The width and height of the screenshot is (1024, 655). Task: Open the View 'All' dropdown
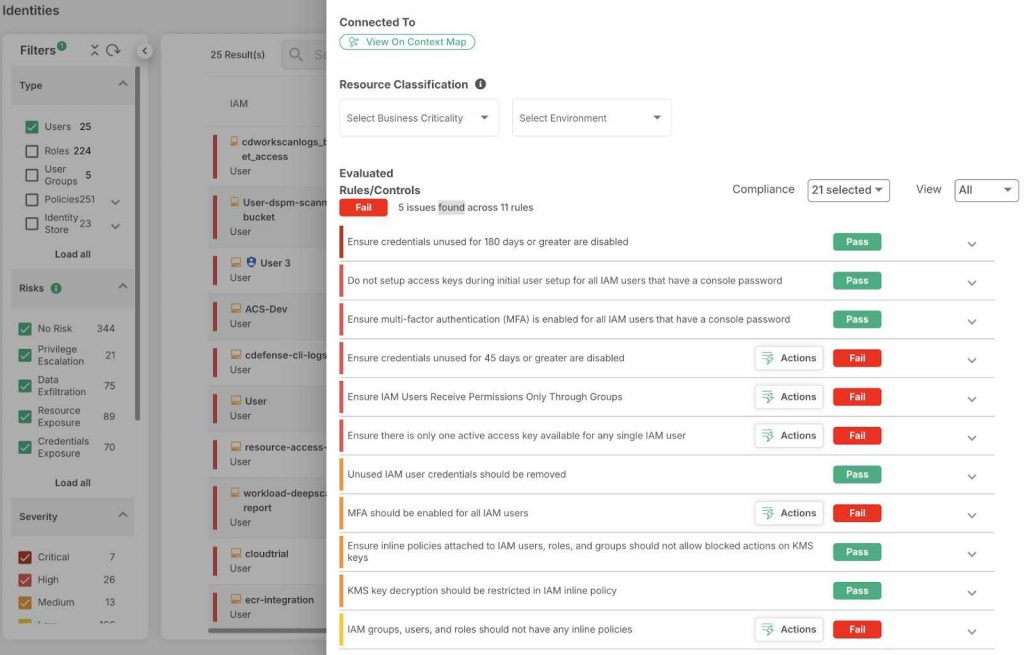tap(986, 190)
